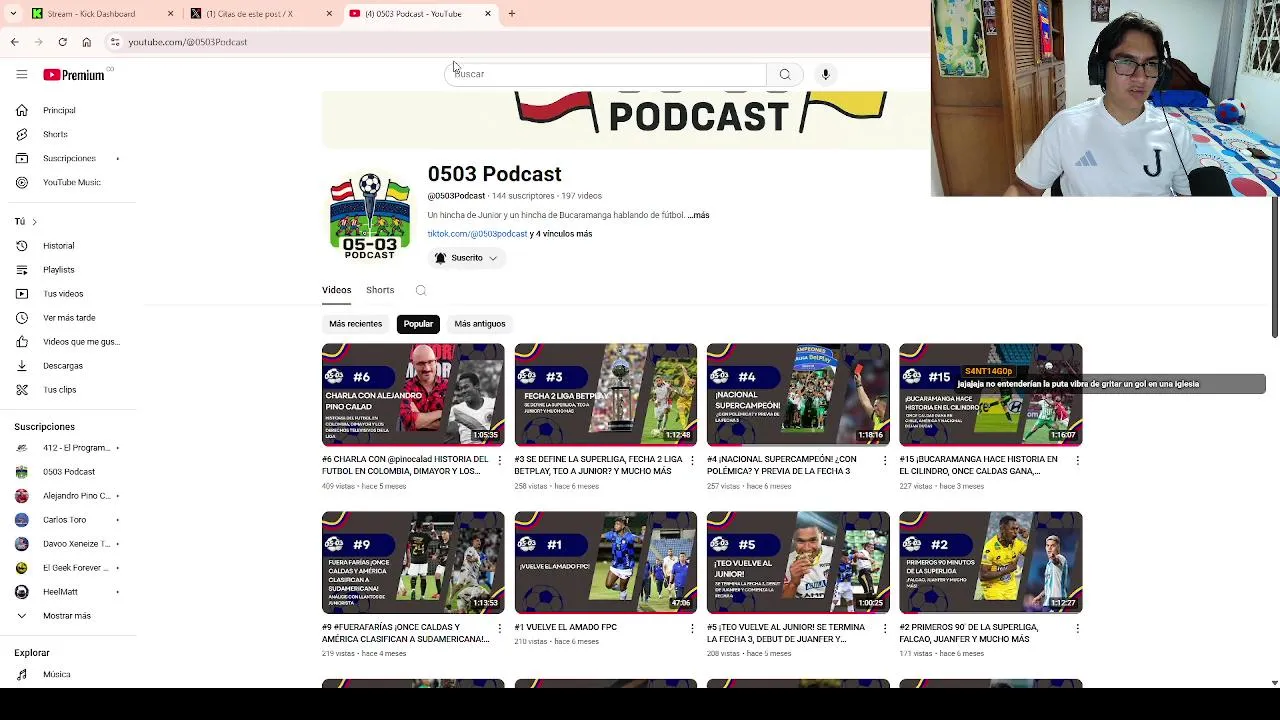Open options menu for #1 VUELVE EL AMADO FPC
This screenshot has height=720, width=1280.
692,628
